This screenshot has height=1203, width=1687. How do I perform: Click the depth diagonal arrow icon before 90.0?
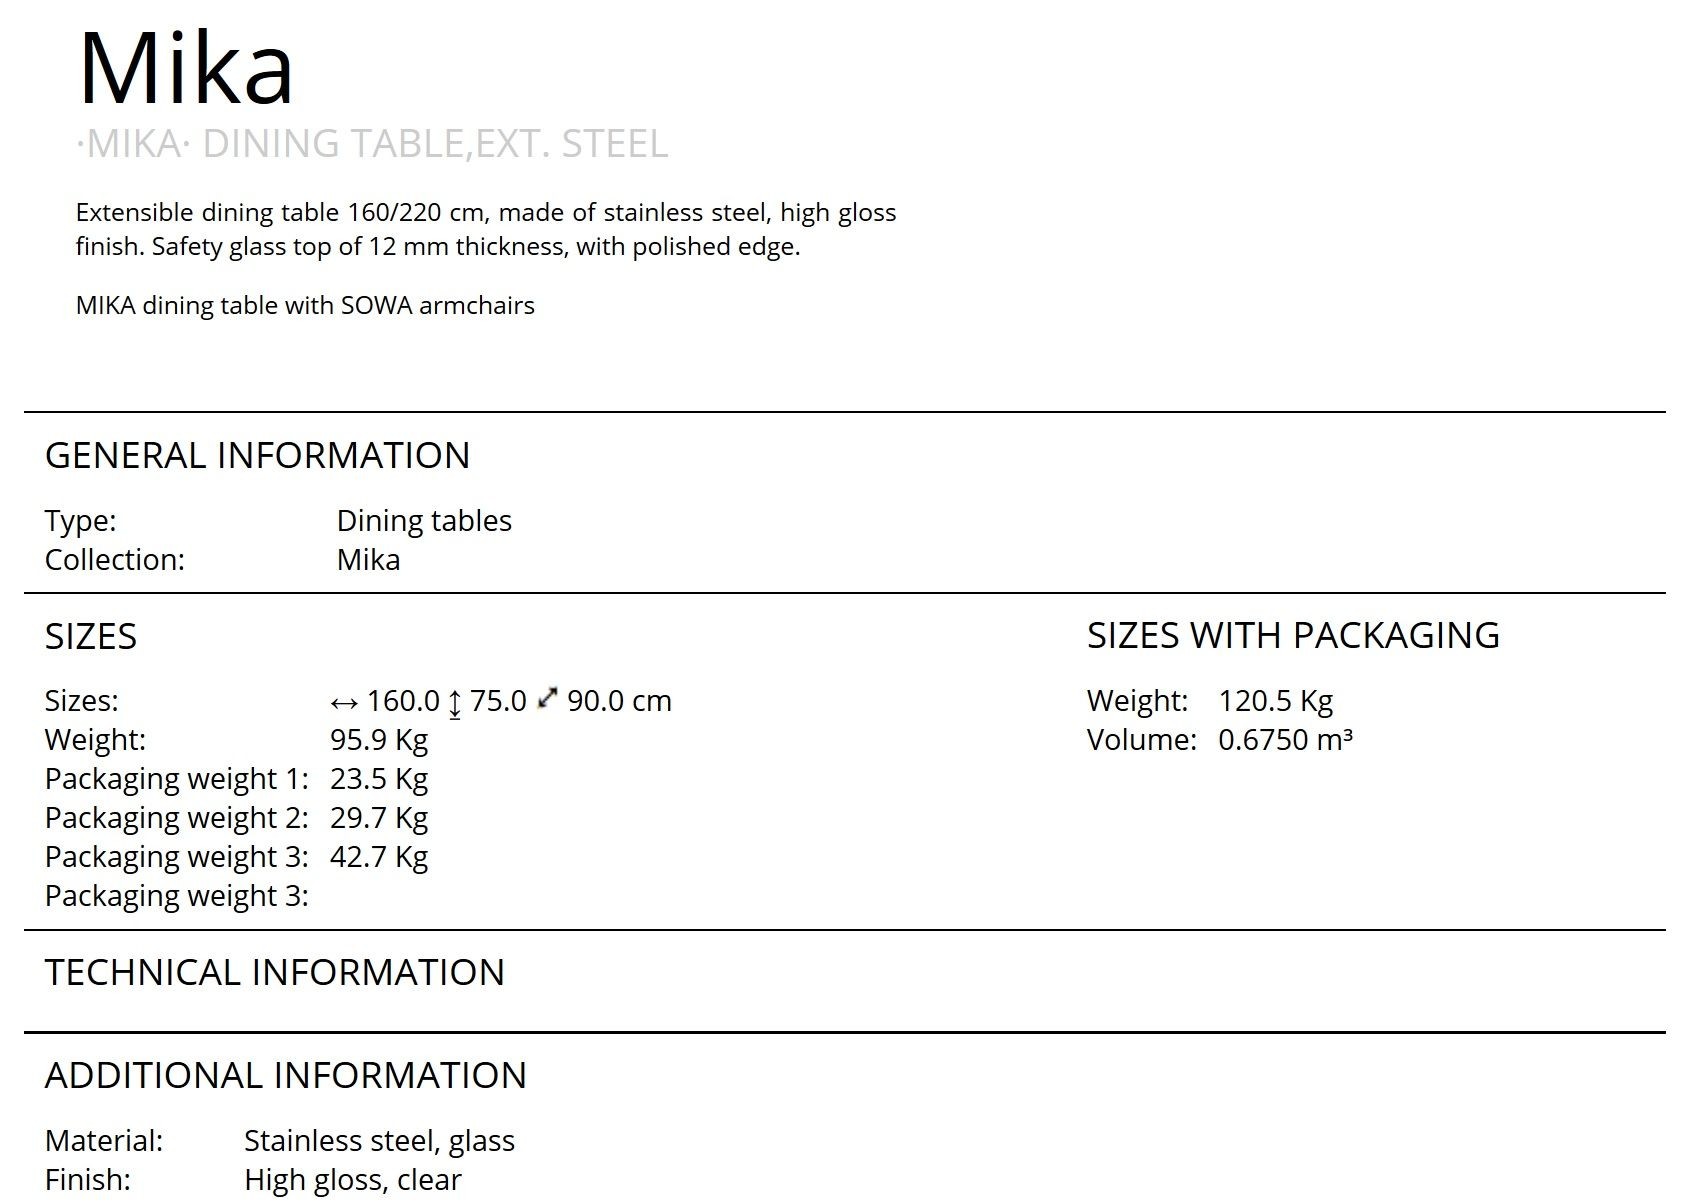(x=547, y=699)
